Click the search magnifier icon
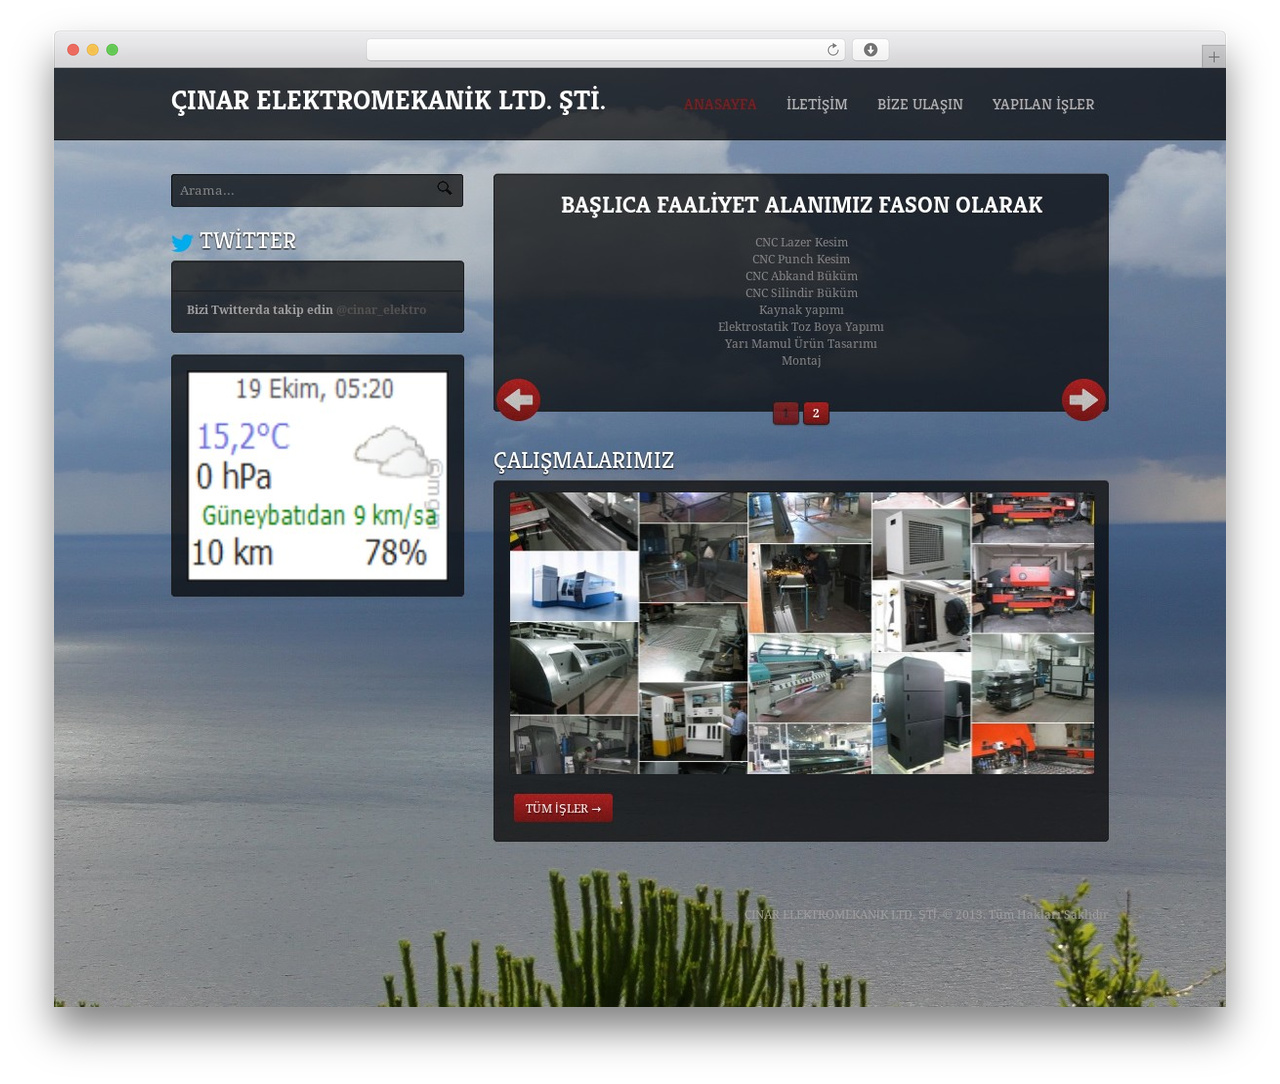The image size is (1280, 1084). pos(444,188)
